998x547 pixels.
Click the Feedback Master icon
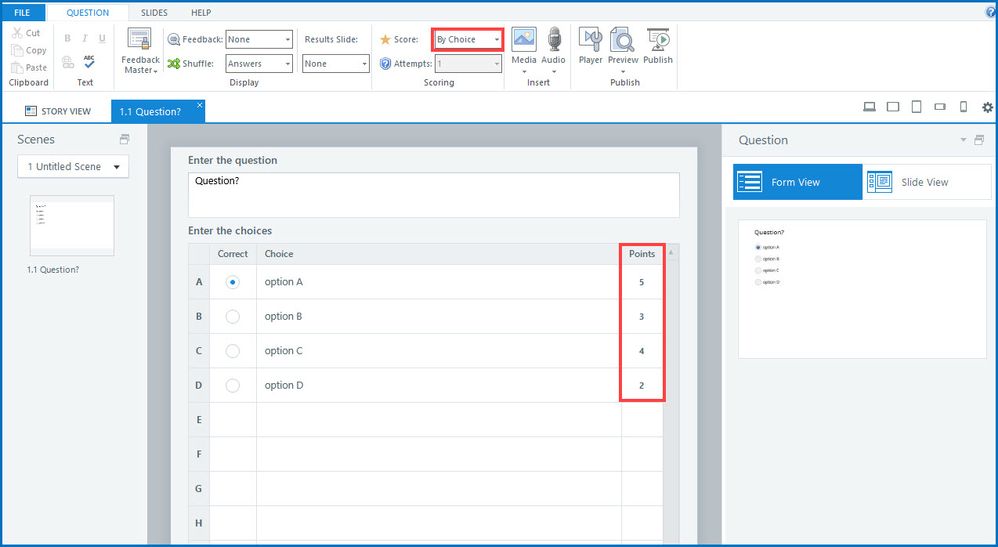point(141,40)
